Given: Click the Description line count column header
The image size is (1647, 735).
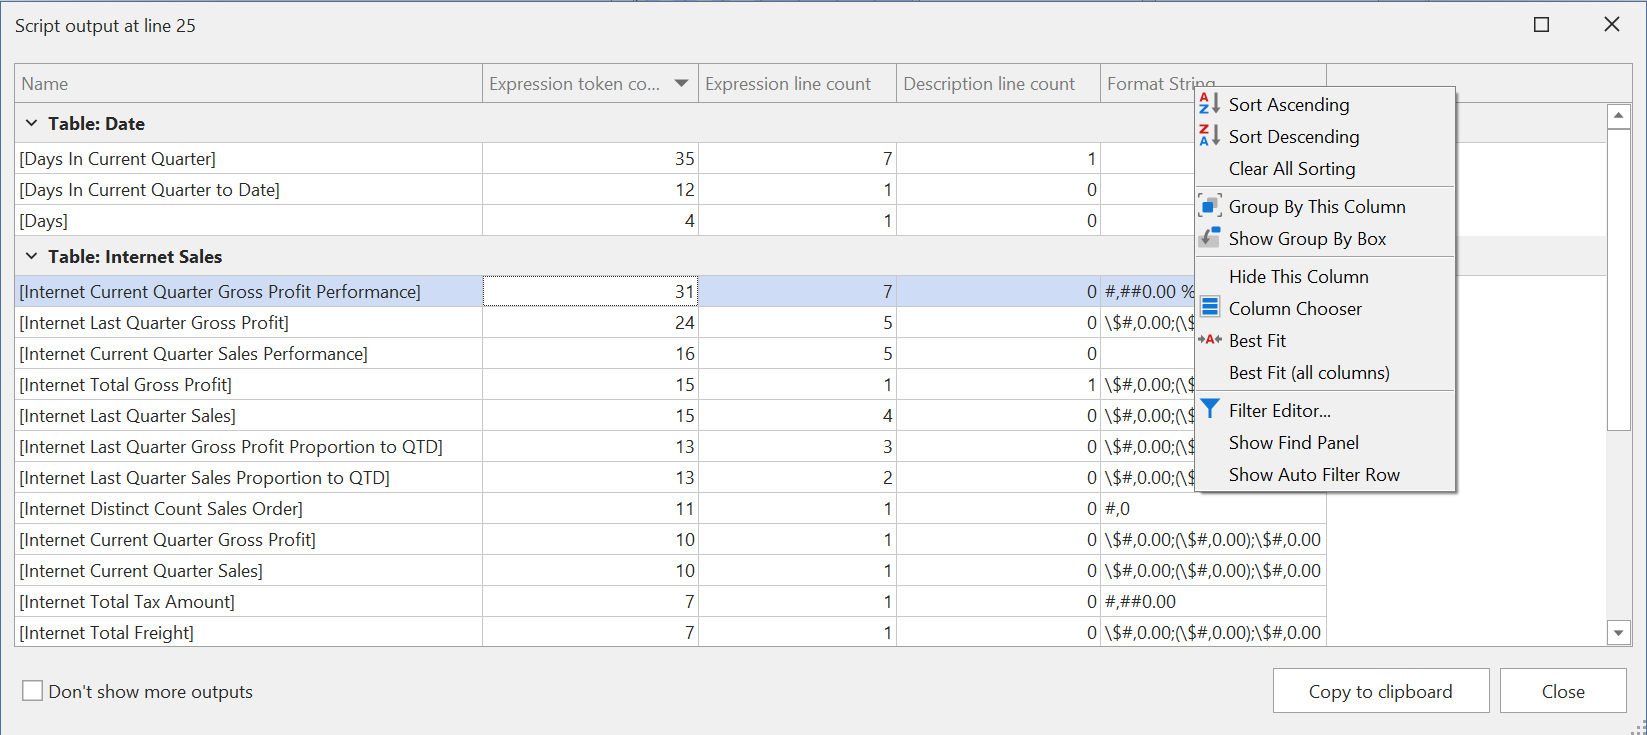Looking at the screenshot, I should point(988,84).
